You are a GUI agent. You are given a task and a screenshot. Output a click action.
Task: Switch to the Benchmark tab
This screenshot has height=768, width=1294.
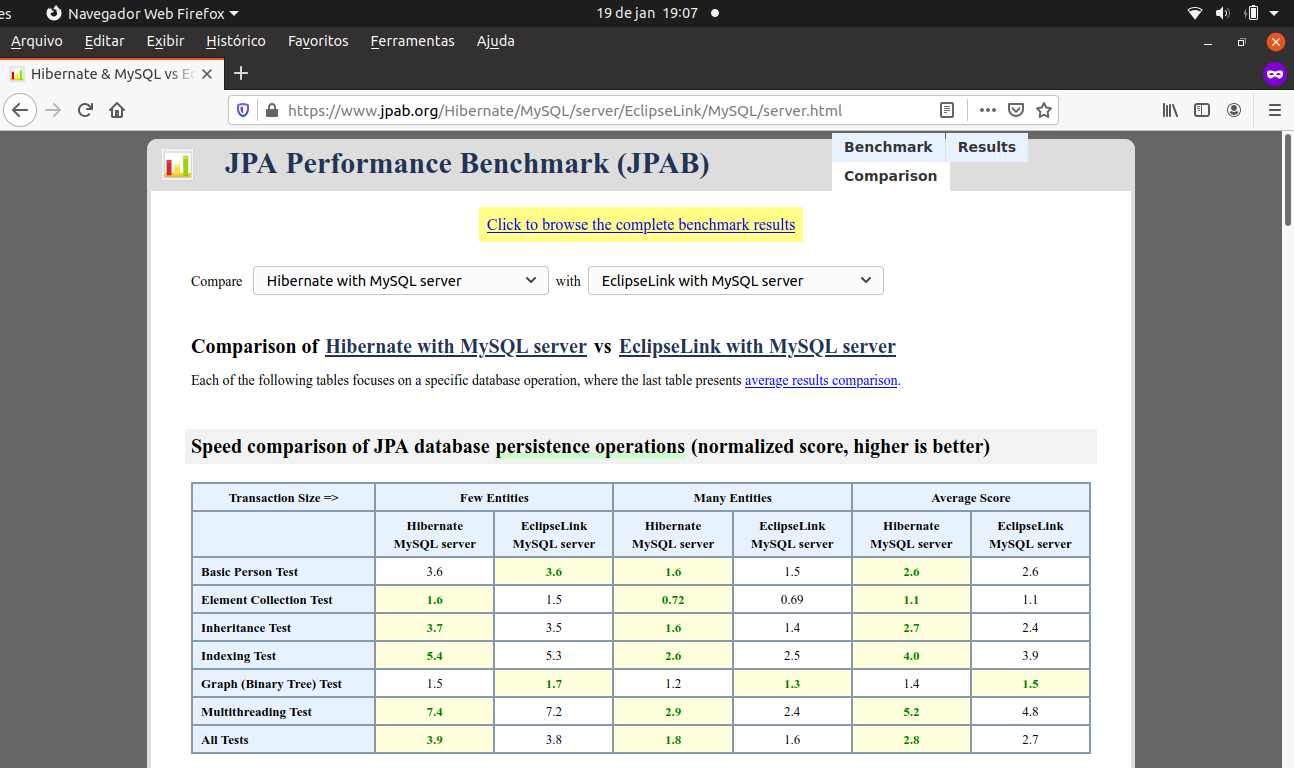(888, 147)
